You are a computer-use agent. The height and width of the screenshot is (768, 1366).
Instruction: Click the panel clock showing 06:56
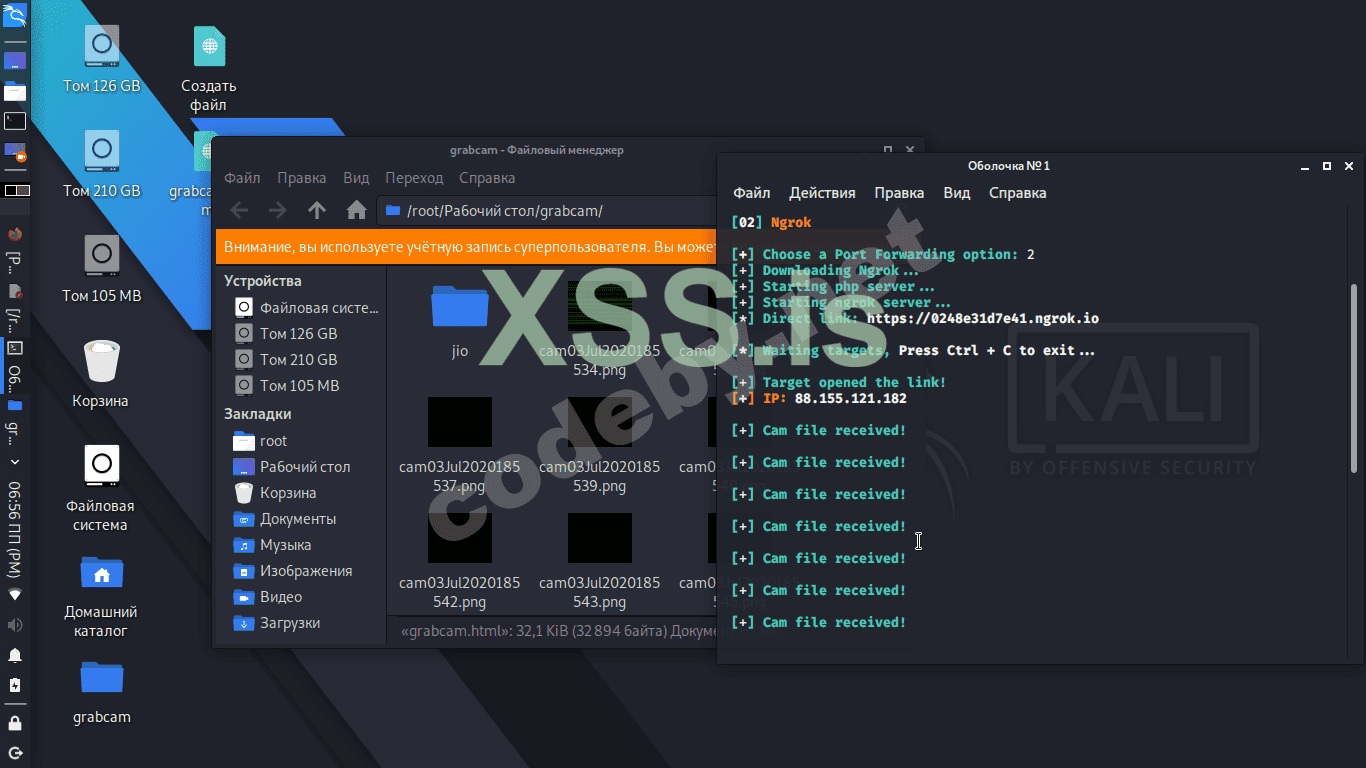(x=15, y=530)
